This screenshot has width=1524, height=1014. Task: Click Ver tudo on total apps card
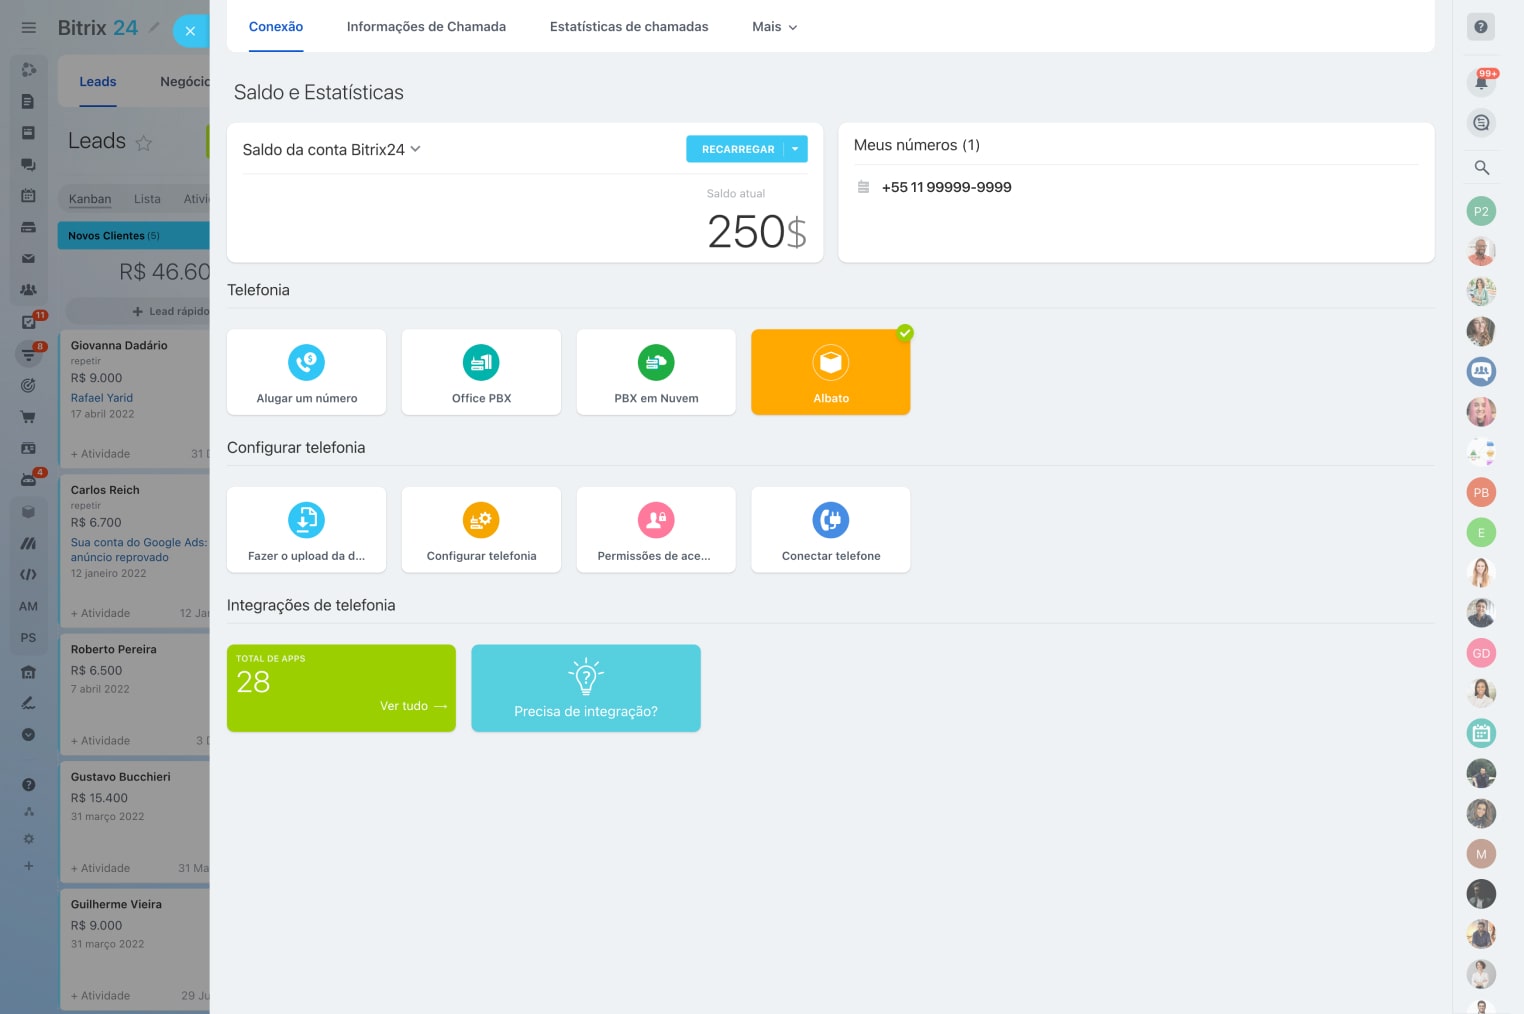(412, 706)
